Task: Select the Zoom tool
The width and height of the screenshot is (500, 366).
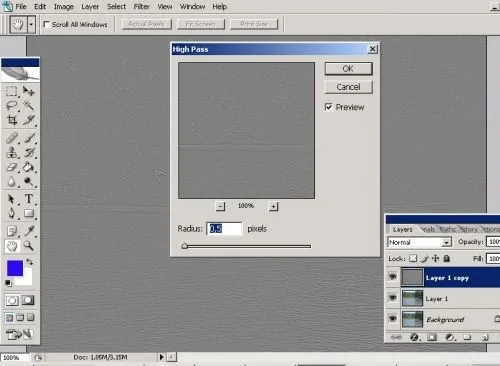Action: pos(28,246)
